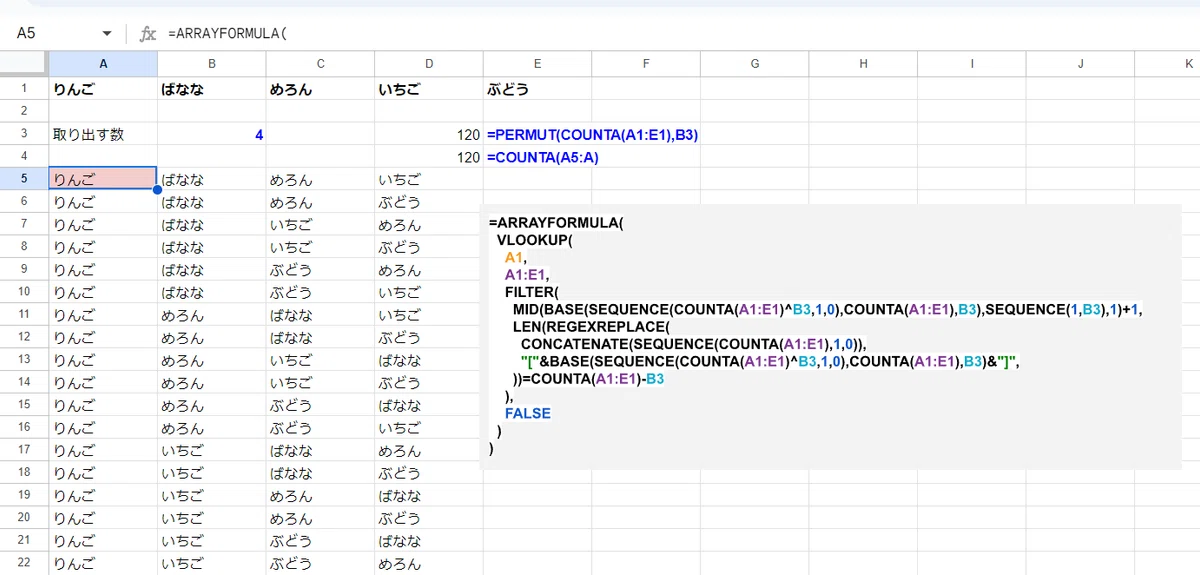Click cell D22 containing めろん
The image size is (1200, 575).
pos(429,564)
